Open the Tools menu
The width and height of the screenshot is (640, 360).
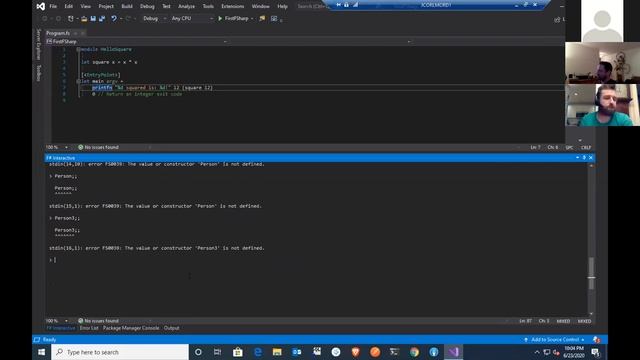pos(208,6)
